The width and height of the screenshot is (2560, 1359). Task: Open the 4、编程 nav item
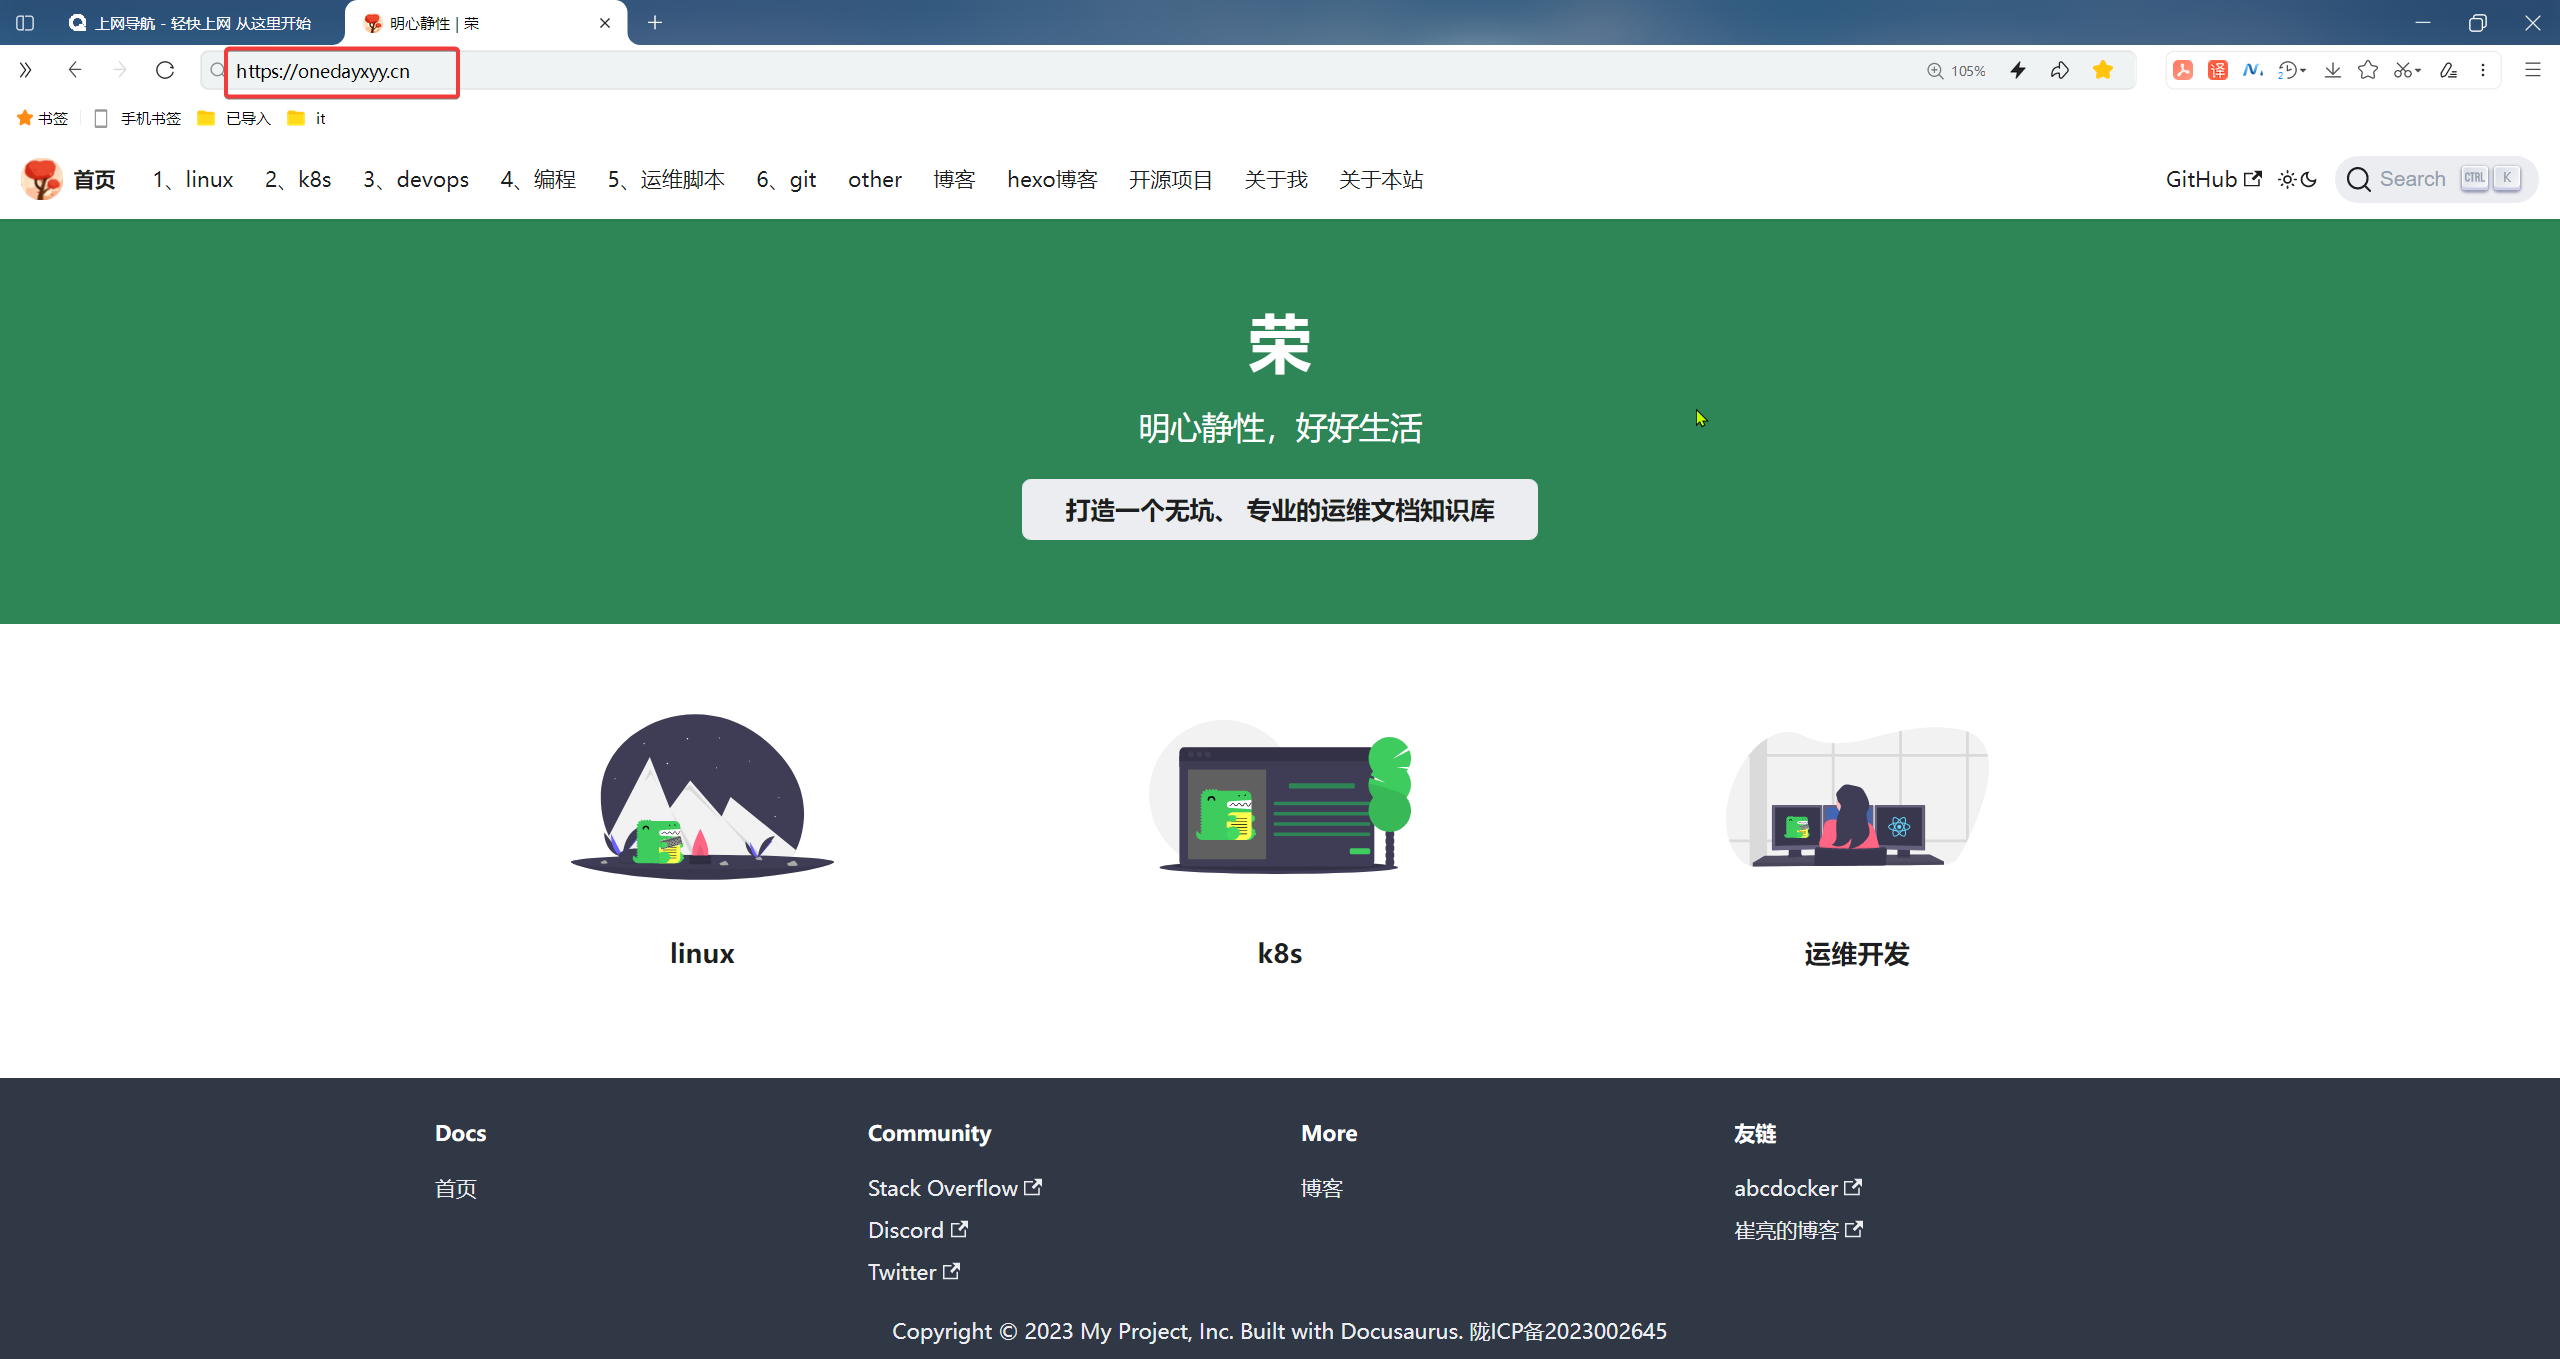(538, 179)
